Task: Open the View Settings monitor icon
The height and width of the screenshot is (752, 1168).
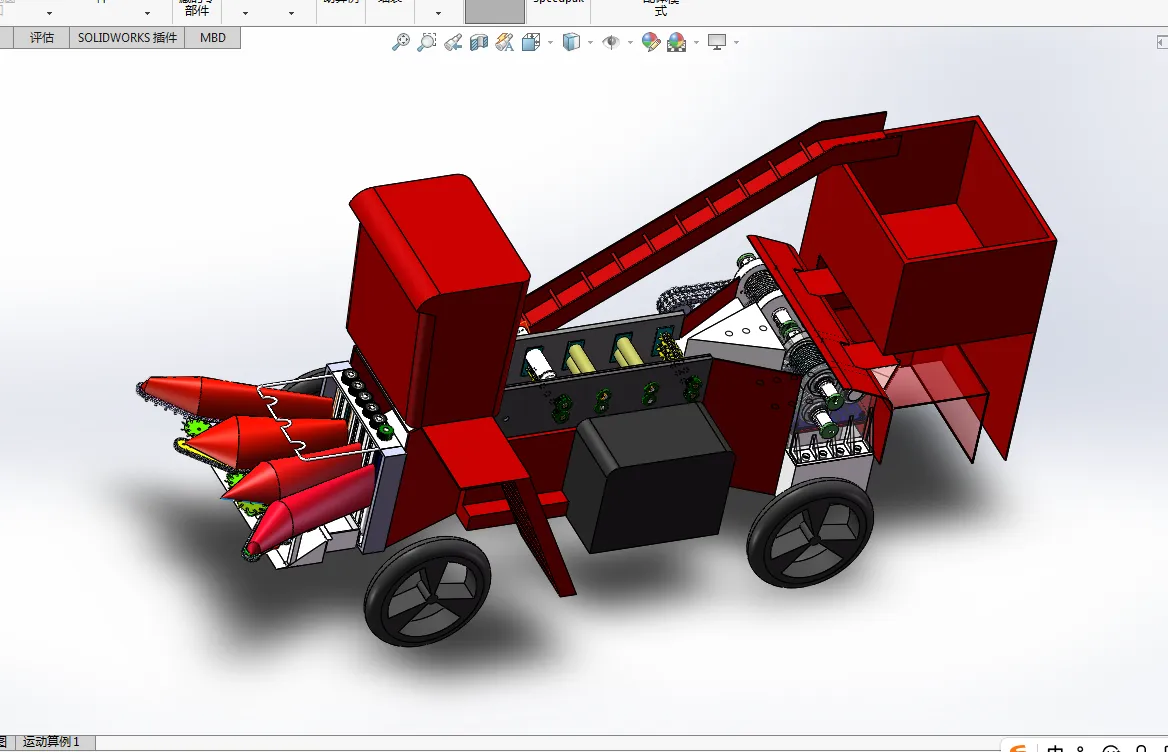Action: [717, 42]
